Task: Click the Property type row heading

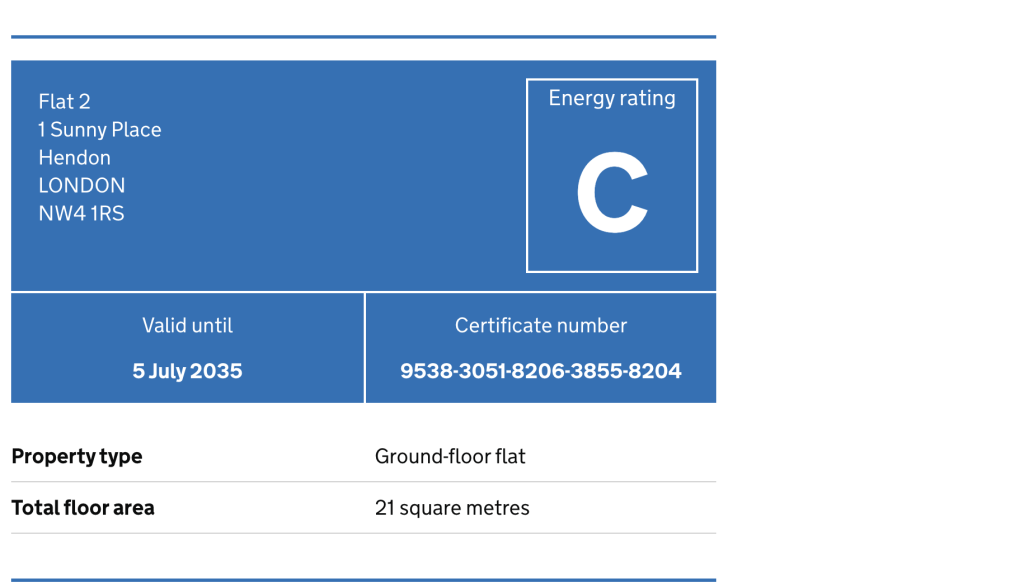Action: click(x=76, y=456)
